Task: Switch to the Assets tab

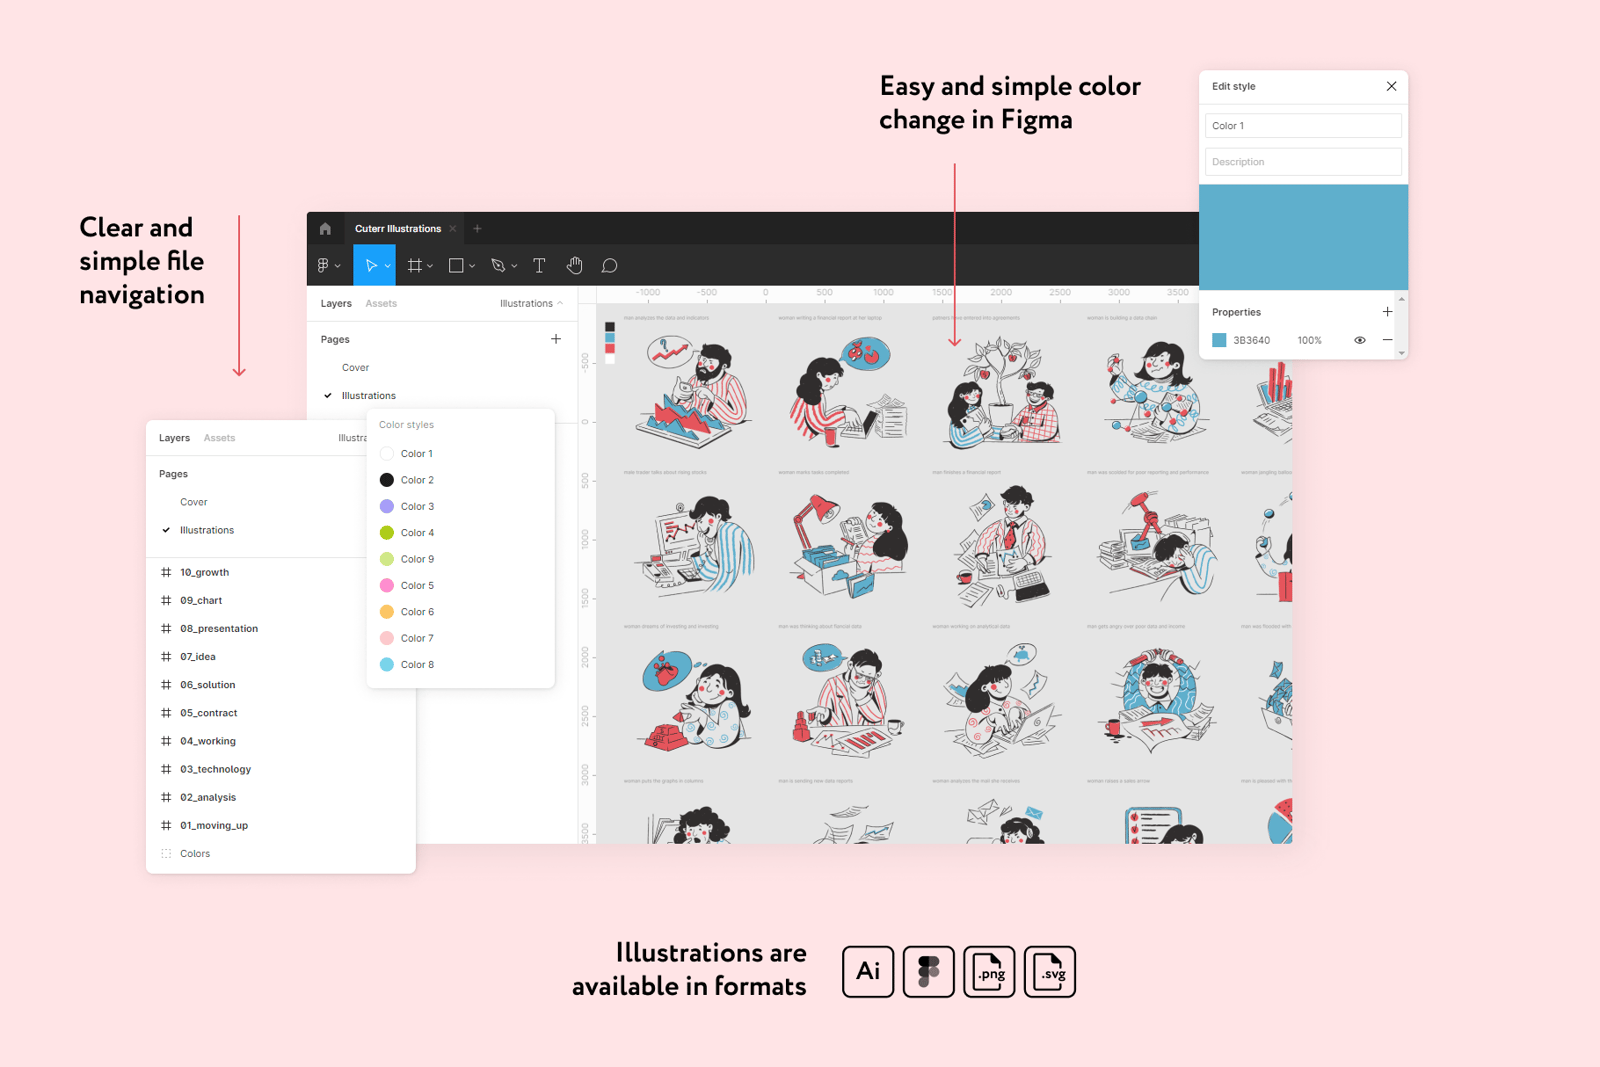Action: [381, 304]
